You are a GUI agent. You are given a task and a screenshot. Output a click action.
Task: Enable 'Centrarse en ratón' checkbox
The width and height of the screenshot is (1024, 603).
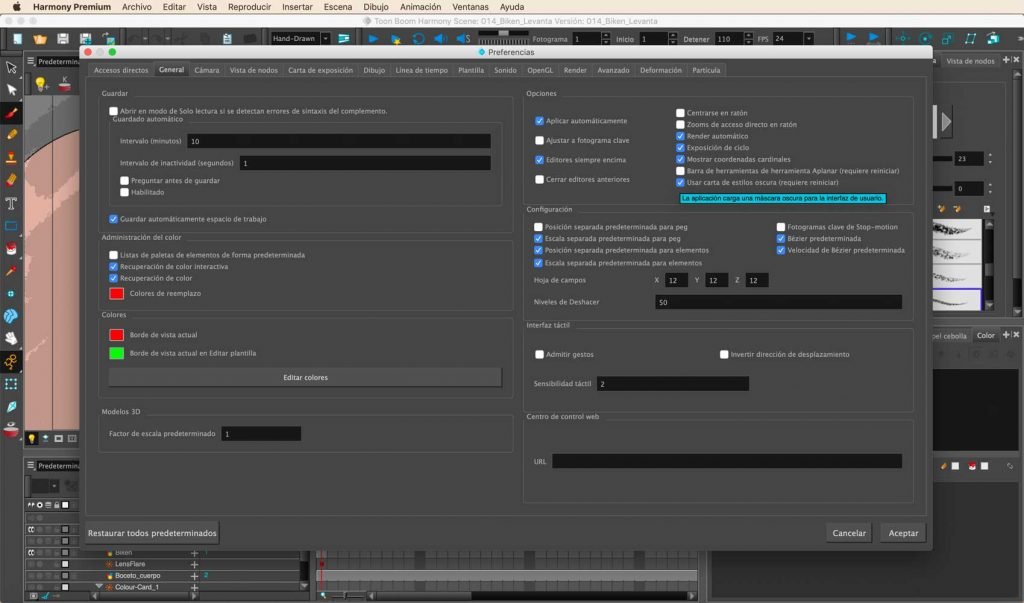pos(680,113)
